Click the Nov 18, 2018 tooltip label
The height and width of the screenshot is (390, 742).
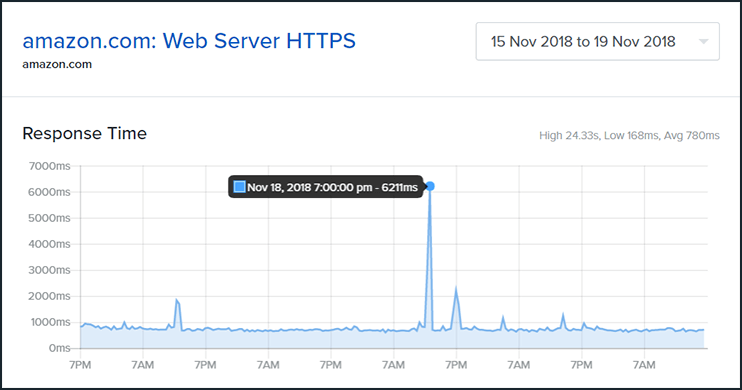coord(332,187)
